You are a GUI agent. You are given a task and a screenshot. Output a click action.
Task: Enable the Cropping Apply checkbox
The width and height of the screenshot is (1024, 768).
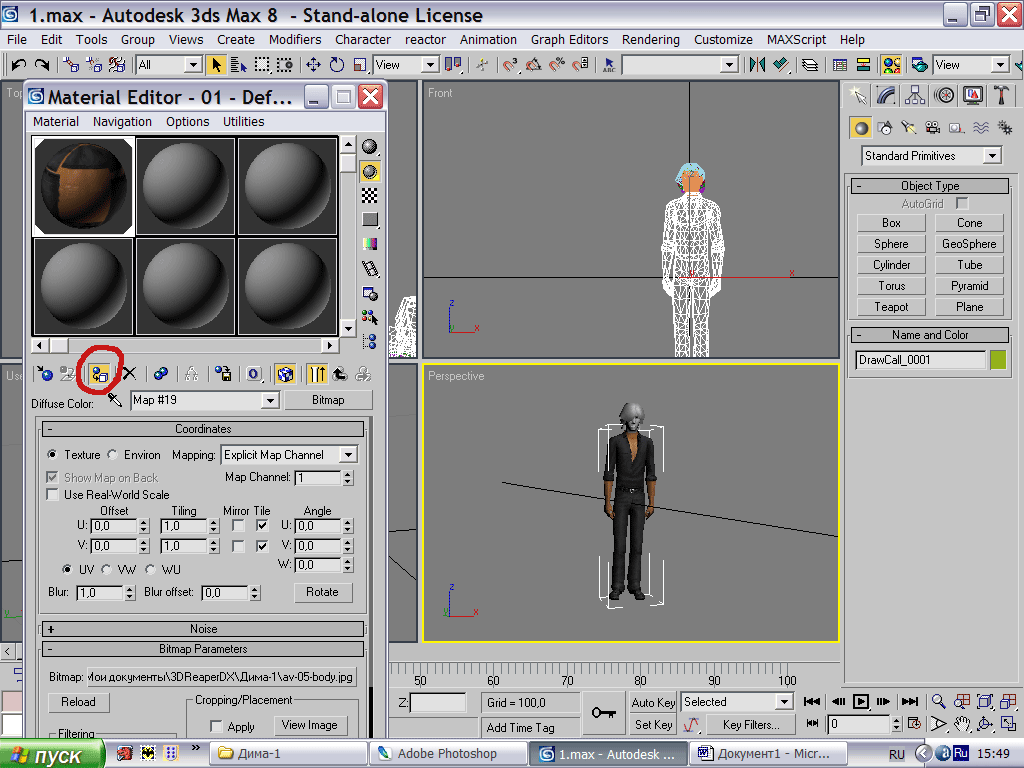tap(216, 726)
